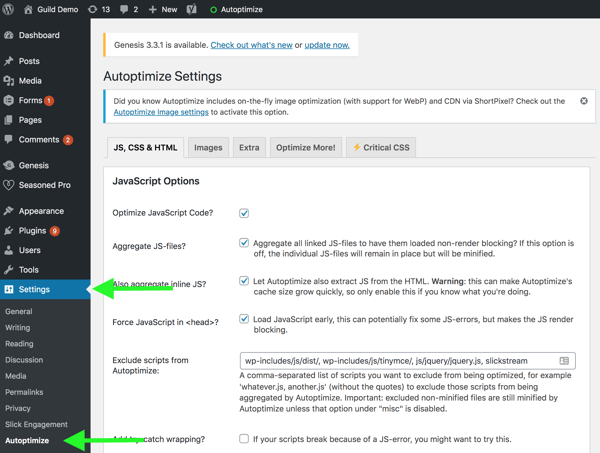Click the Forms sidebar icon

(x=9, y=100)
